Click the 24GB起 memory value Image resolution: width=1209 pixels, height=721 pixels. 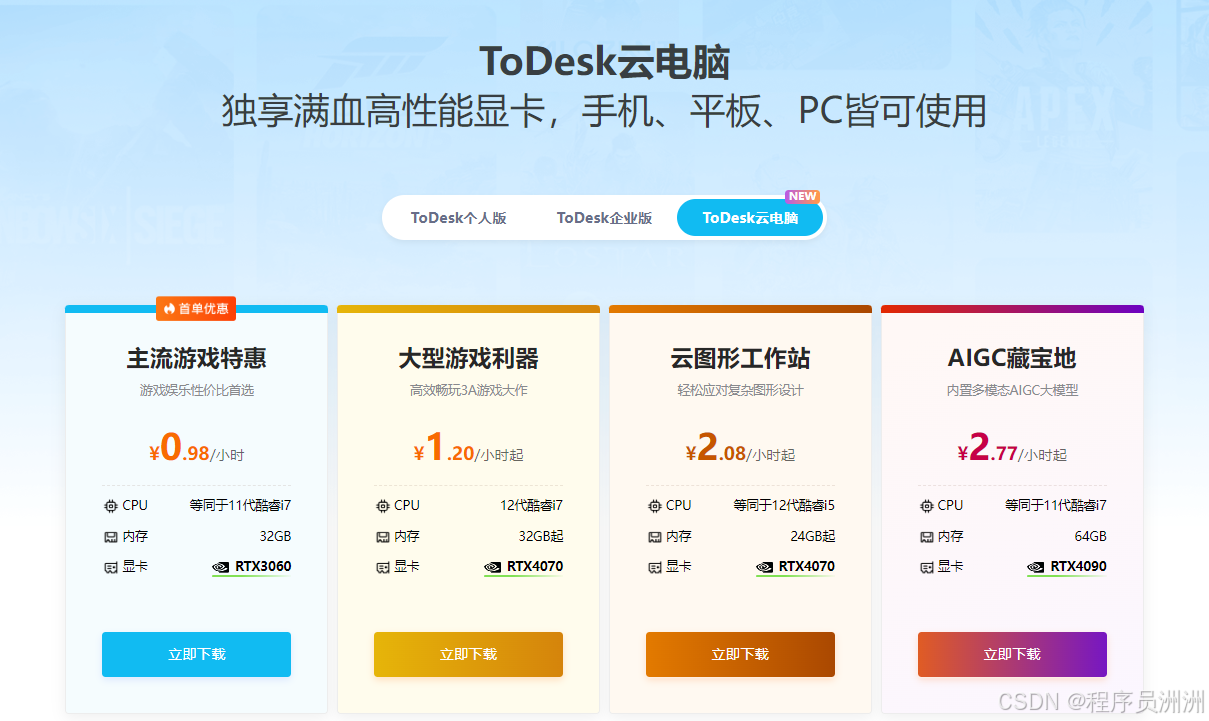[x=812, y=537]
